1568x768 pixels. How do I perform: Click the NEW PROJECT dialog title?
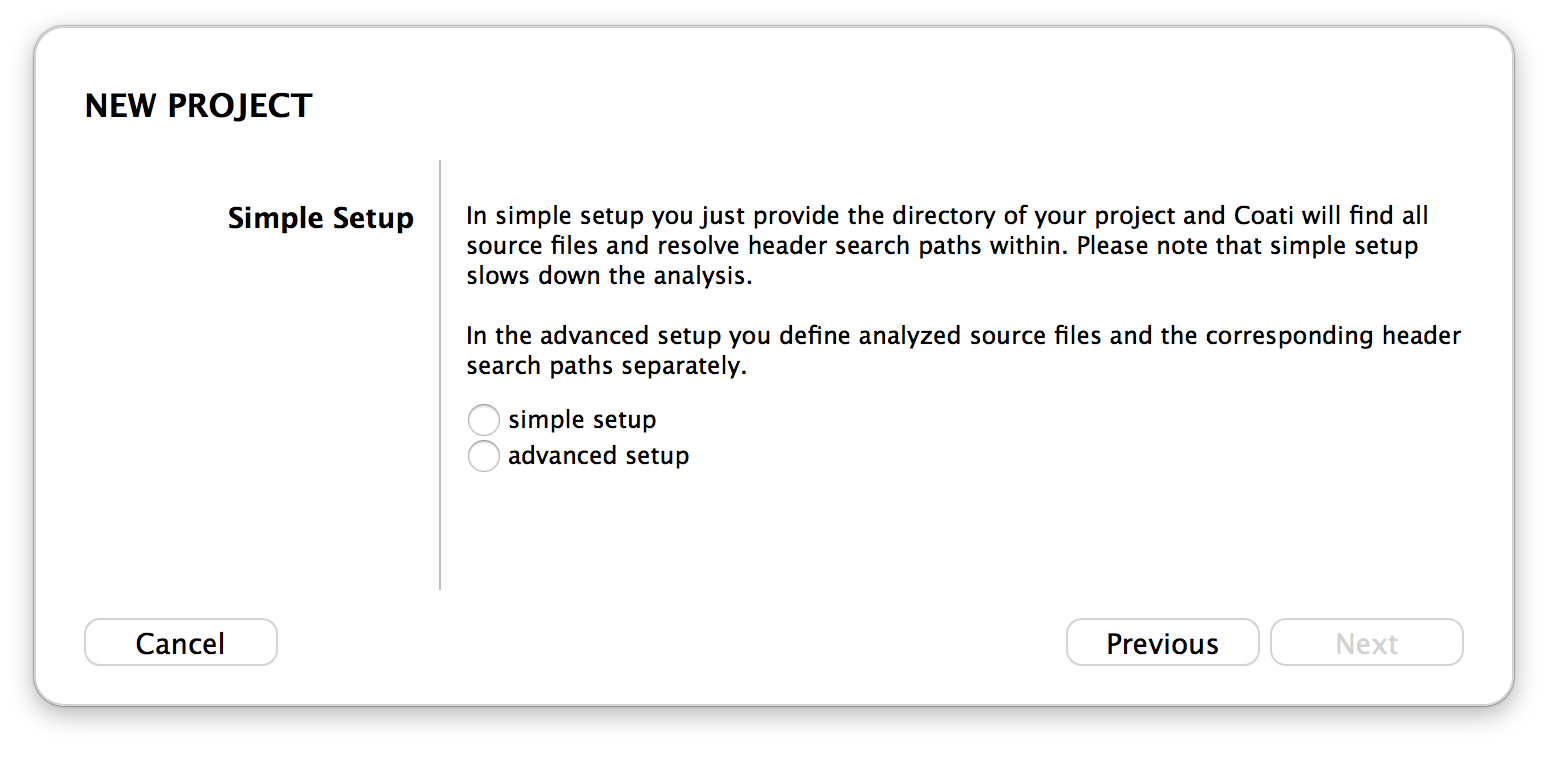pos(198,106)
